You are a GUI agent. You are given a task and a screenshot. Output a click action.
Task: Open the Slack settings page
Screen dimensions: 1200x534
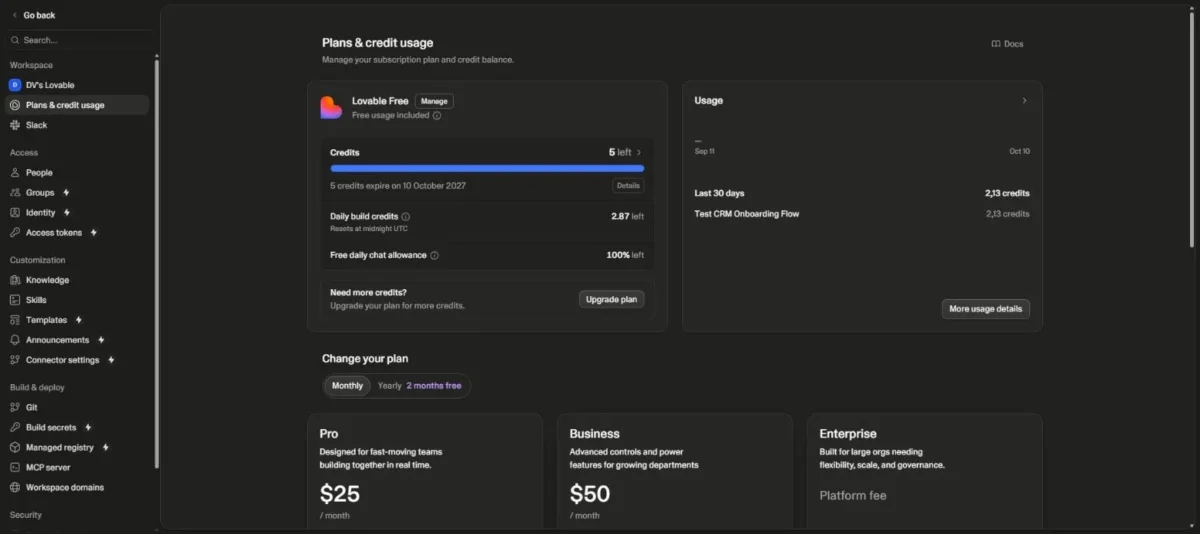pos(77,125)
